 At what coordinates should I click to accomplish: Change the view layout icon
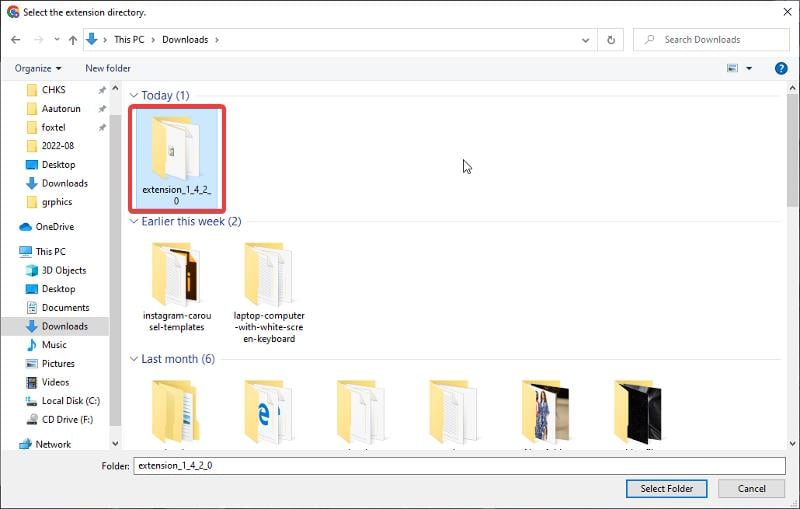(733, 68)
